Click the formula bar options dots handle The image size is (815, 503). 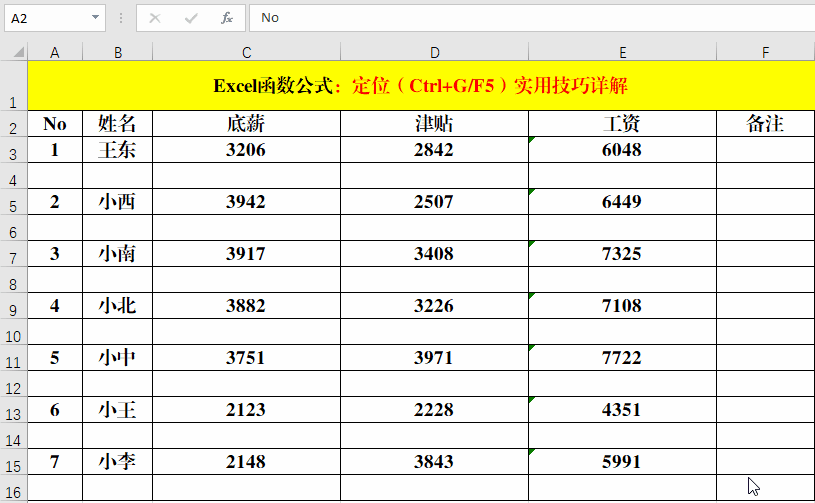(x=121, y=18)
